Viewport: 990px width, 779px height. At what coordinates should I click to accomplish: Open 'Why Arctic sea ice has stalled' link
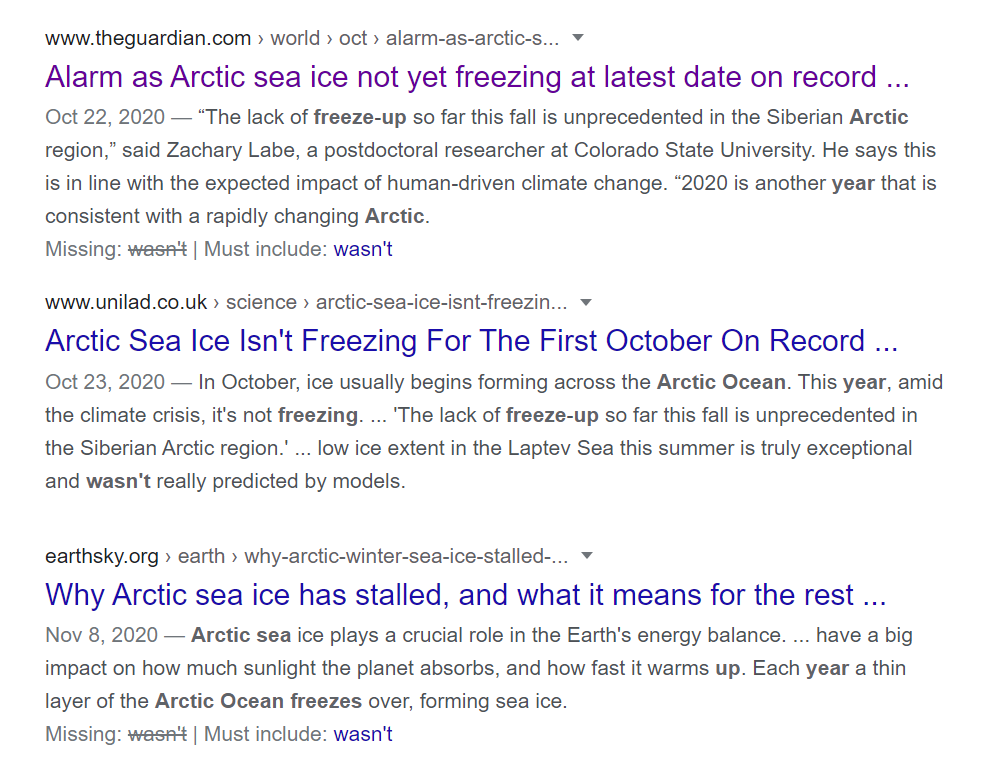click(x=466, y=595)
